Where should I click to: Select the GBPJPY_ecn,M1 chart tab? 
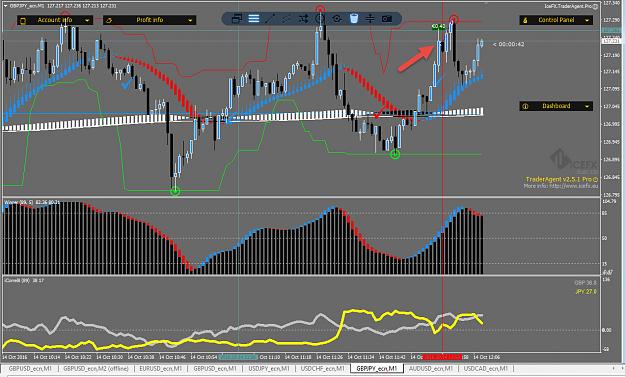click(377, 369)
